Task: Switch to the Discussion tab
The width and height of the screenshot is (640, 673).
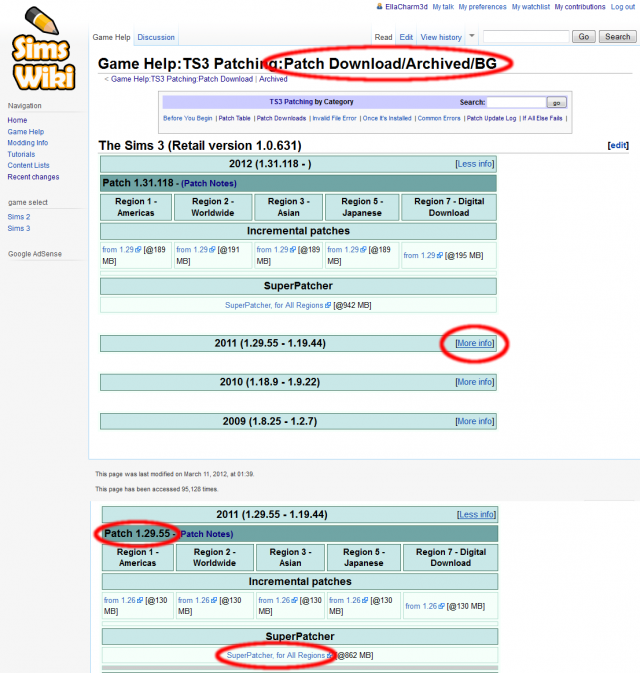Action: pyautogui.click(x=156, y=37)
